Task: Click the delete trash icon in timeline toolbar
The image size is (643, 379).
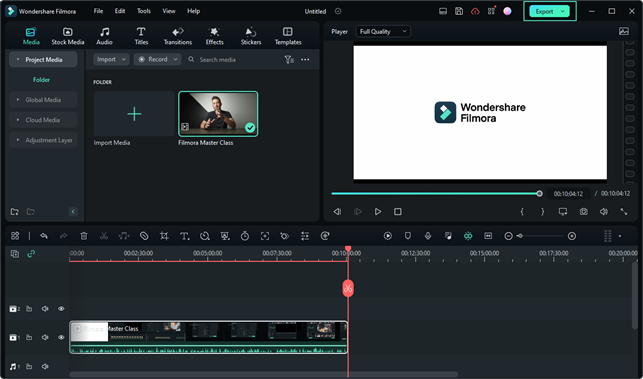Action: click(84, 236)
